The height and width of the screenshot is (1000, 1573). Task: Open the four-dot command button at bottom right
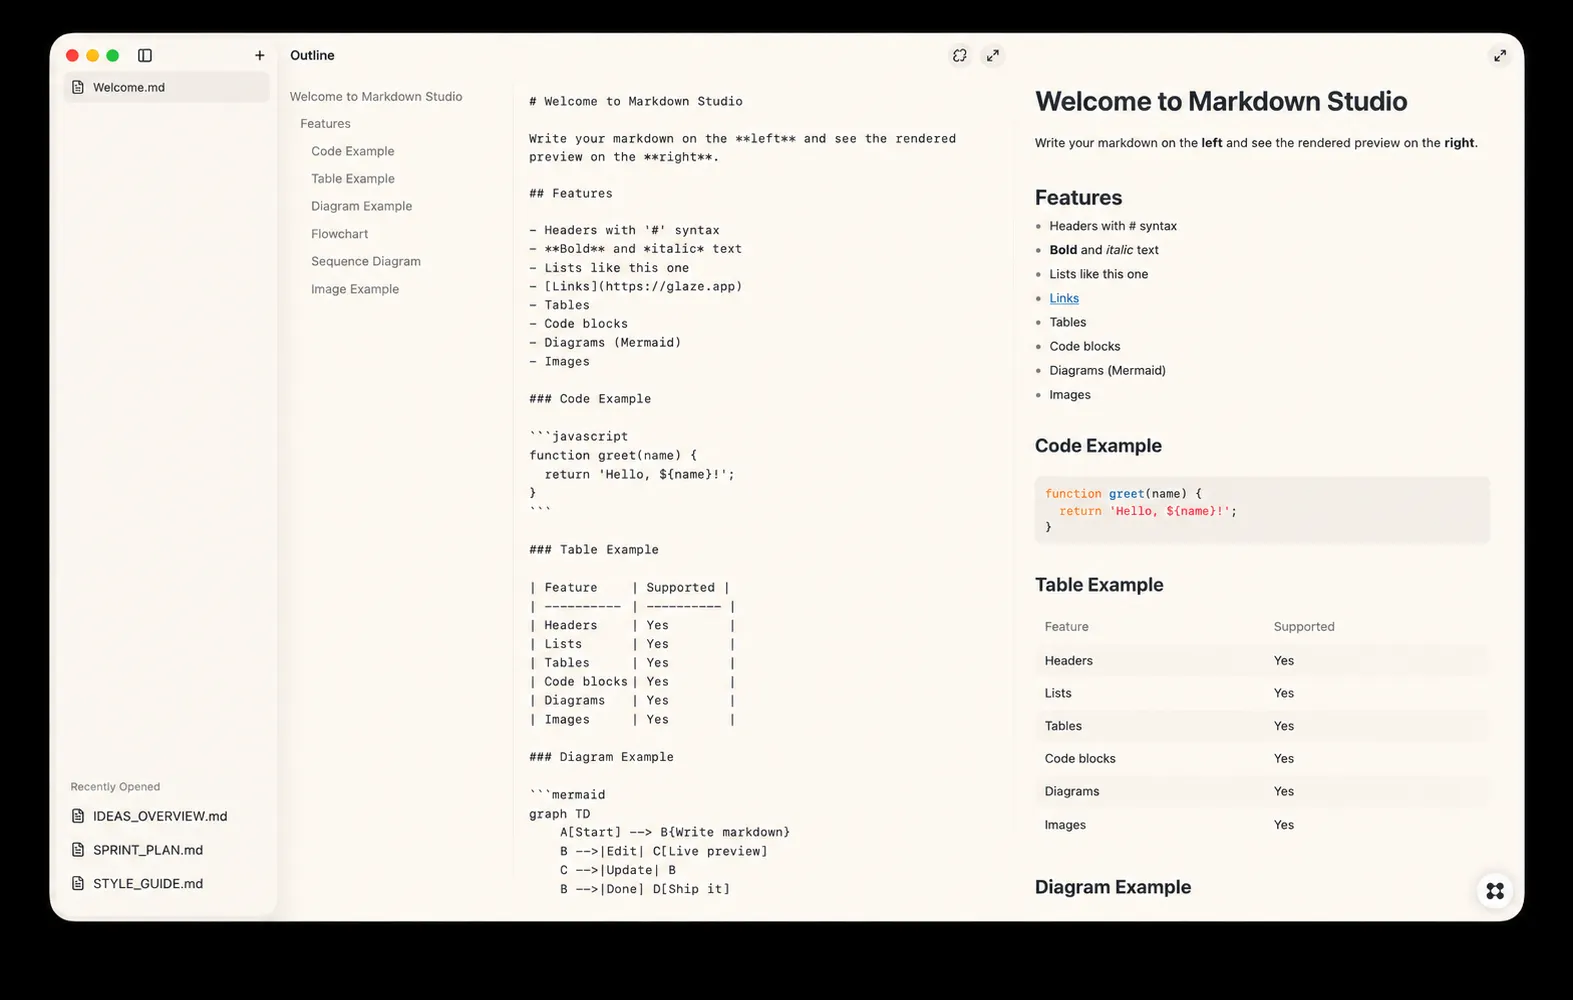(x=1495, y=890)
